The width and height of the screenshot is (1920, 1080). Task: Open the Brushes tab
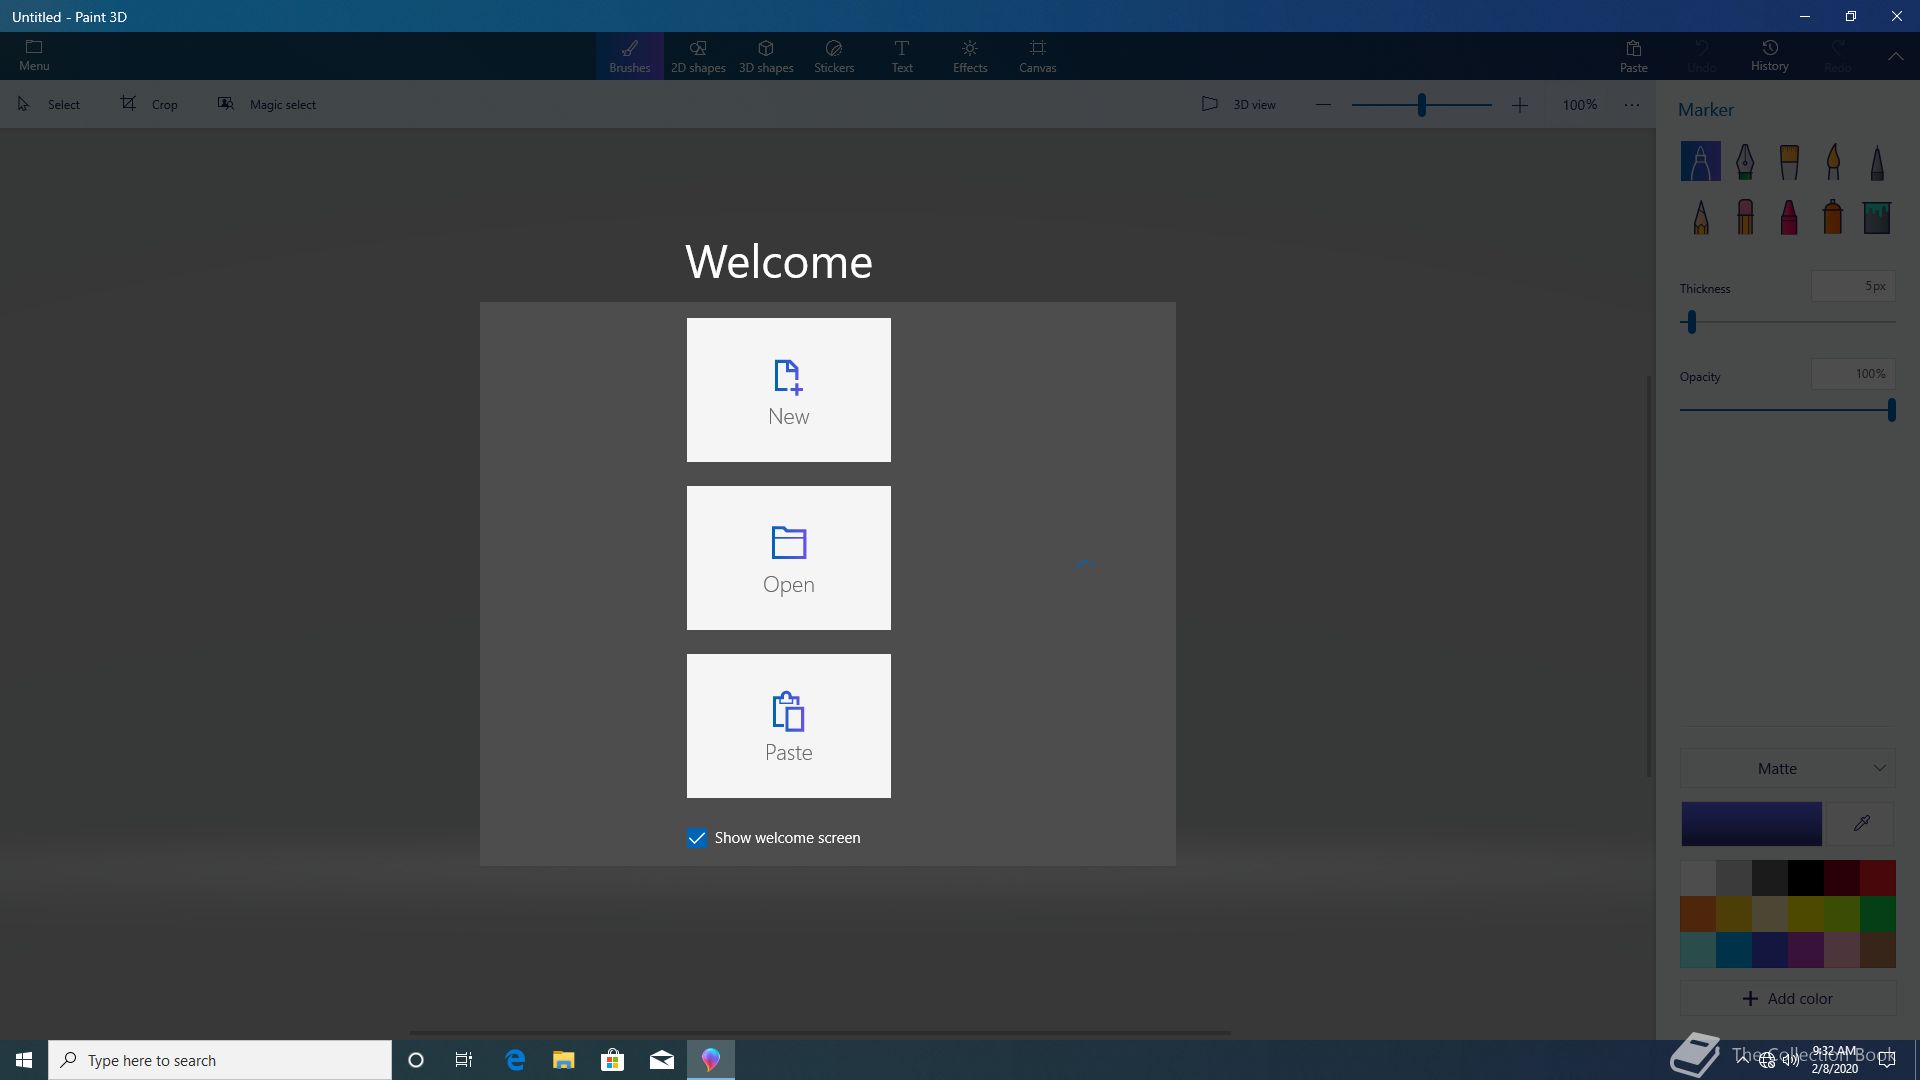click(x=630, y=56)
